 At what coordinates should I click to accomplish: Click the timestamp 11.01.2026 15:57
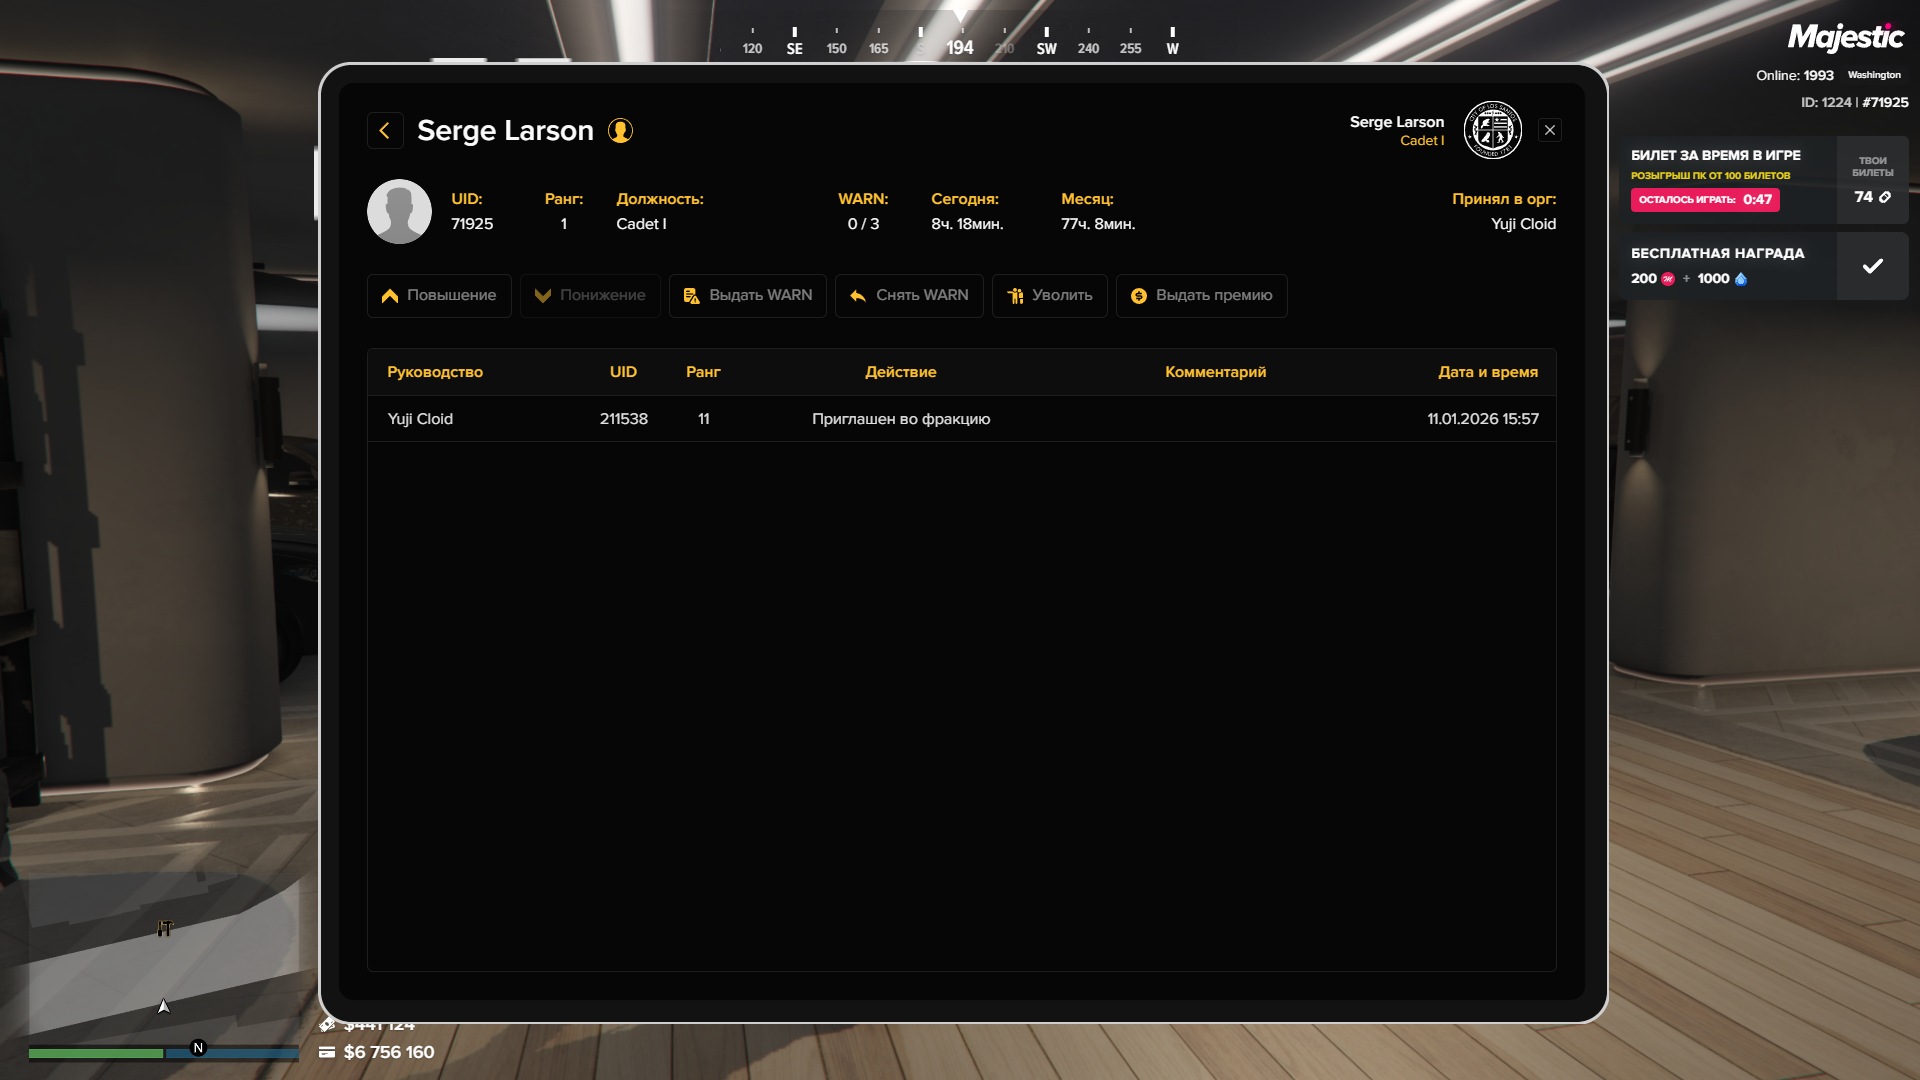pos(1483,419)
